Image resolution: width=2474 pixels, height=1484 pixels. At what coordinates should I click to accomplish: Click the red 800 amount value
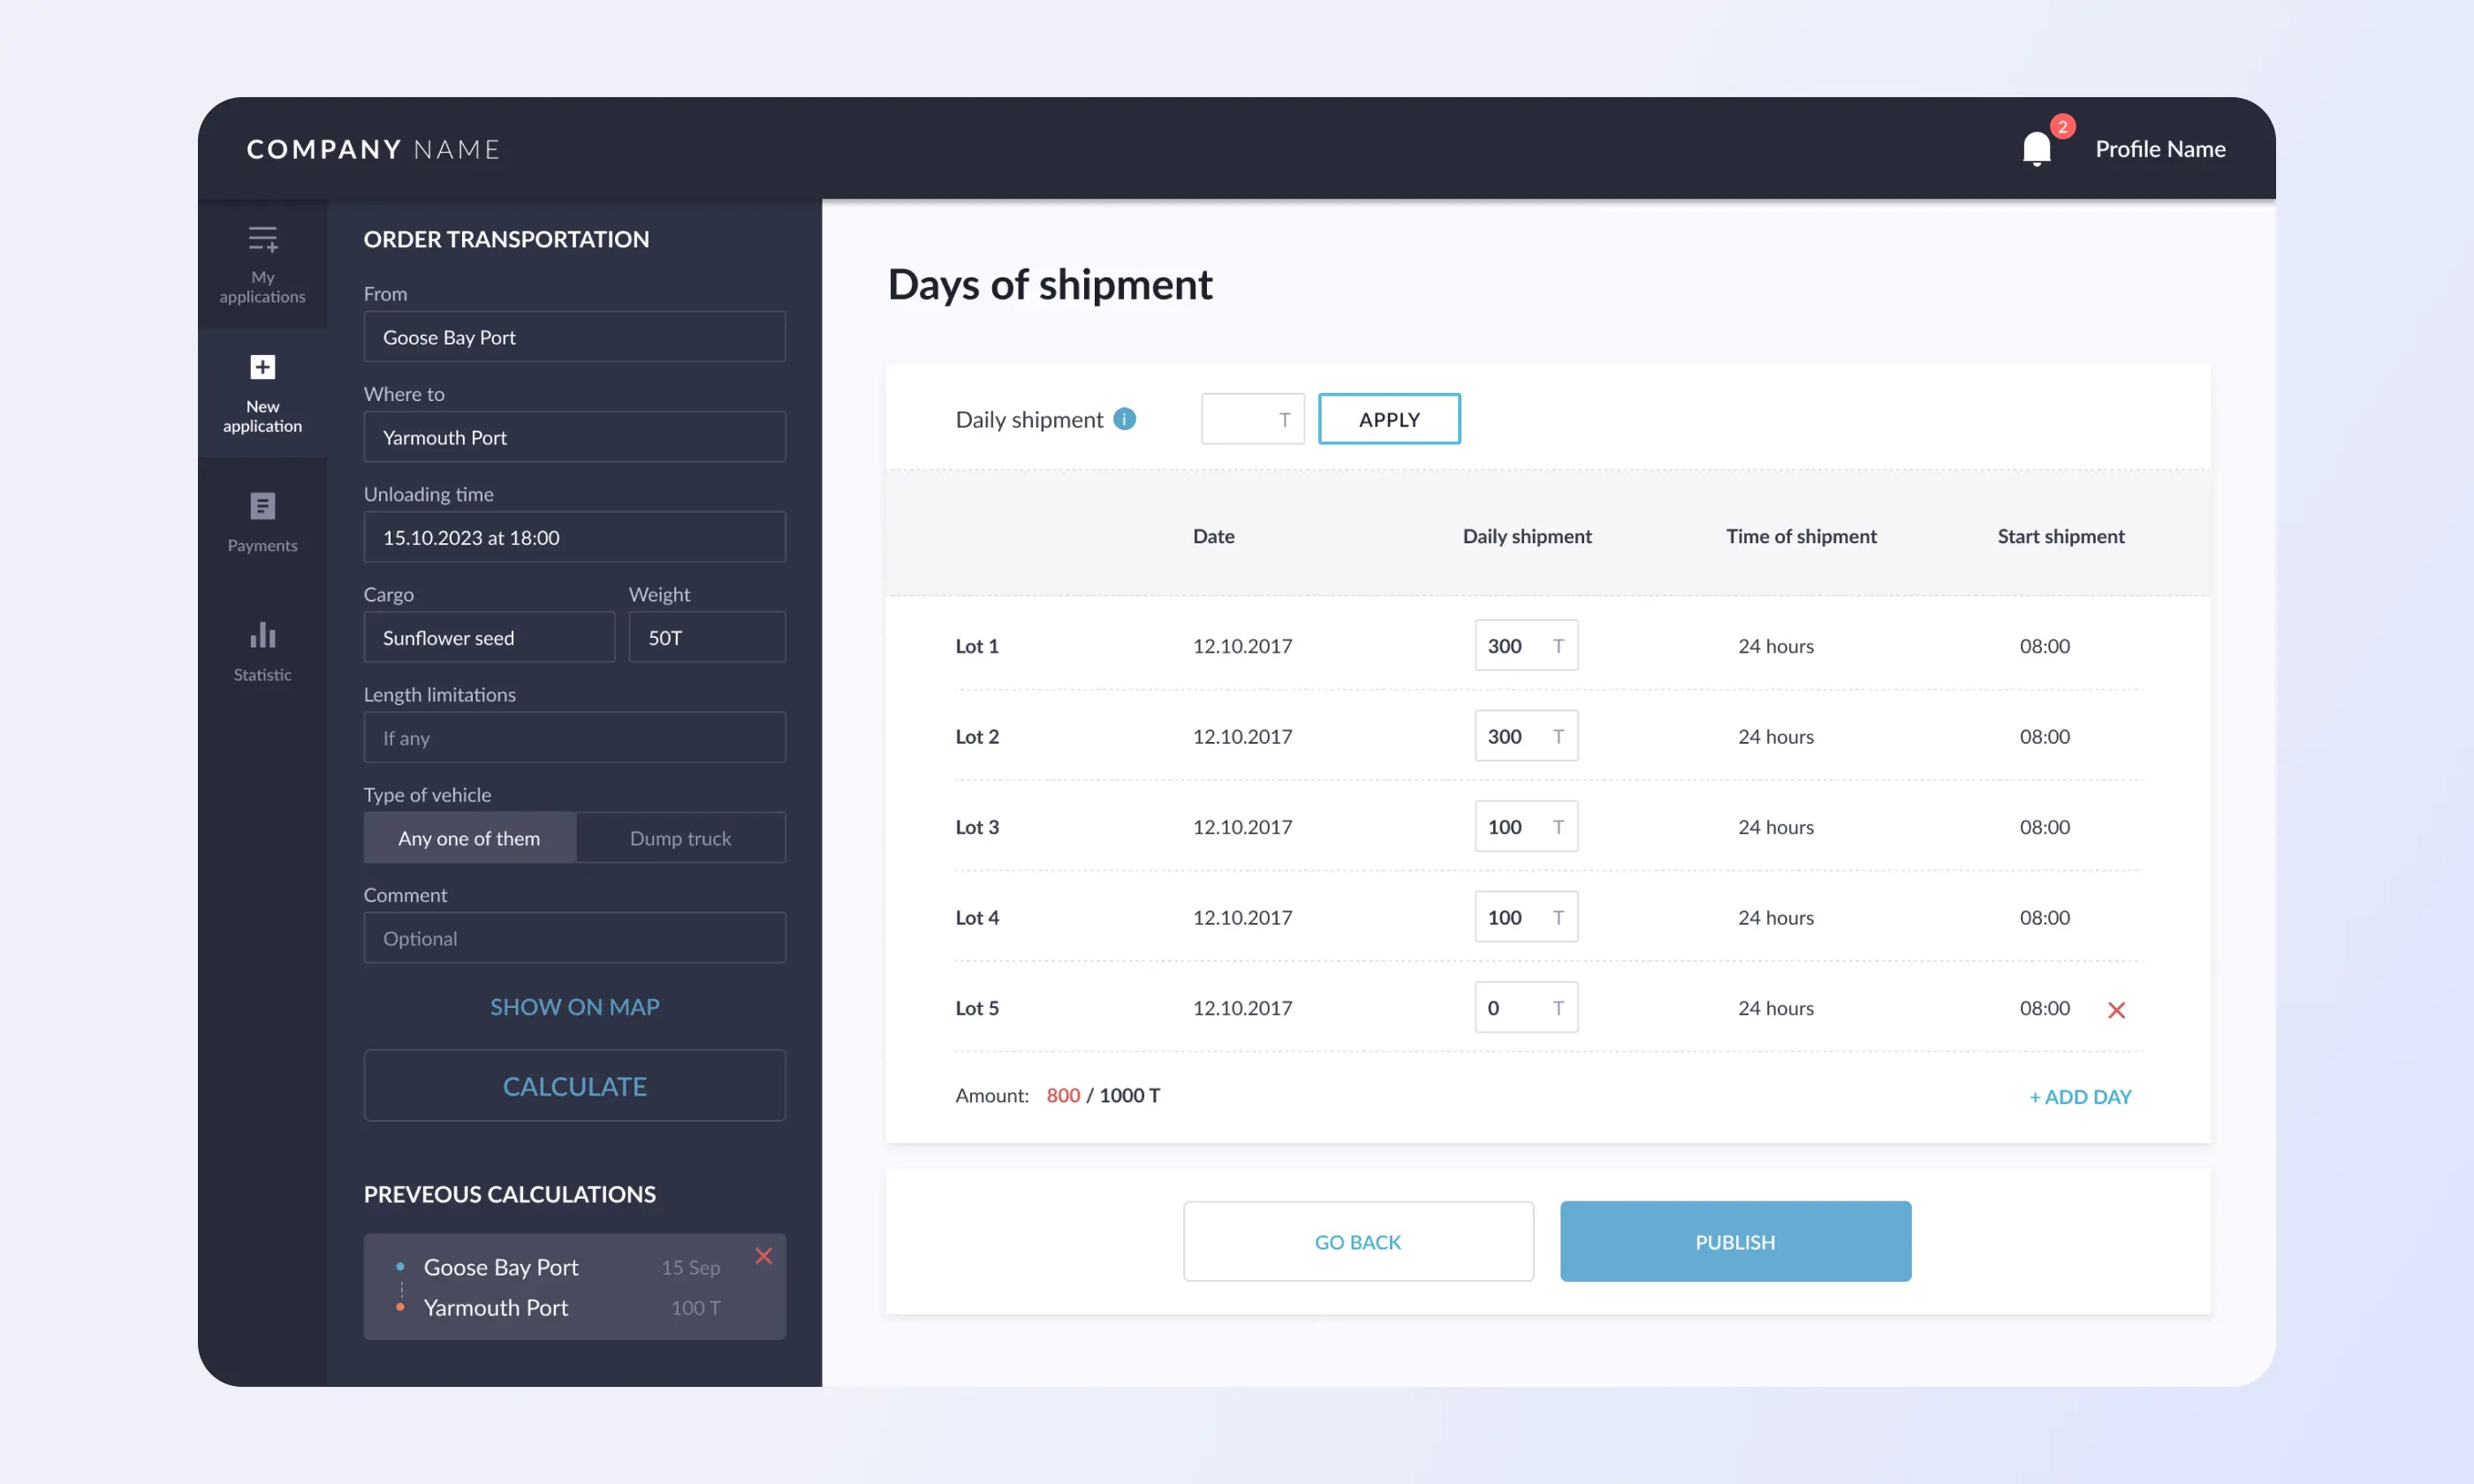pyautogui.click(x=1063, y=1096)
